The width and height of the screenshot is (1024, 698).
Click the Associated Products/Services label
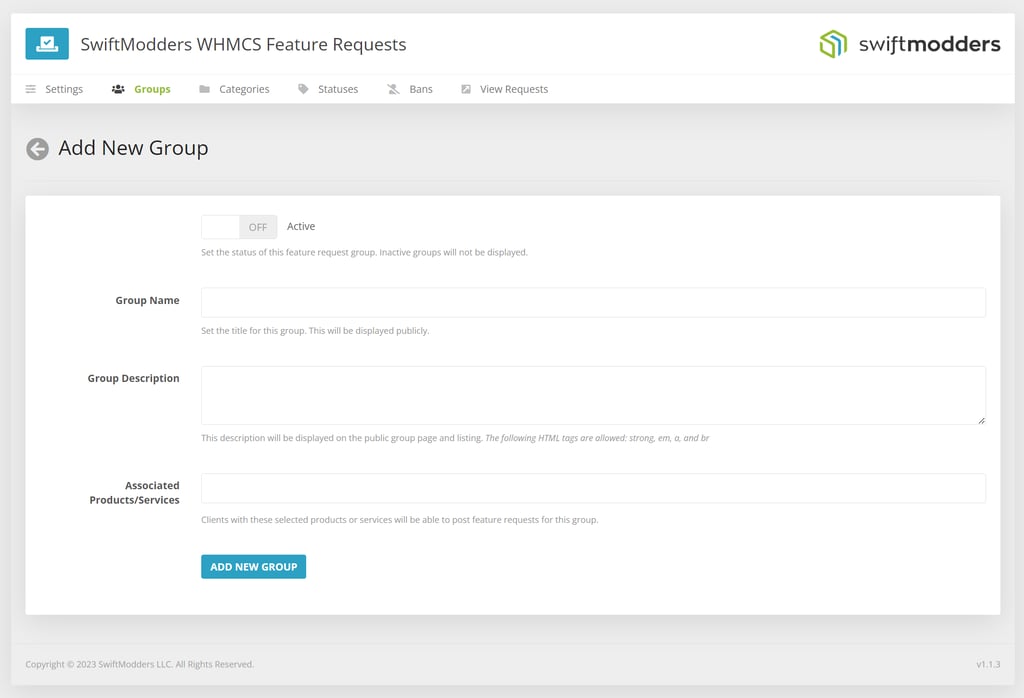pos(135,492)
